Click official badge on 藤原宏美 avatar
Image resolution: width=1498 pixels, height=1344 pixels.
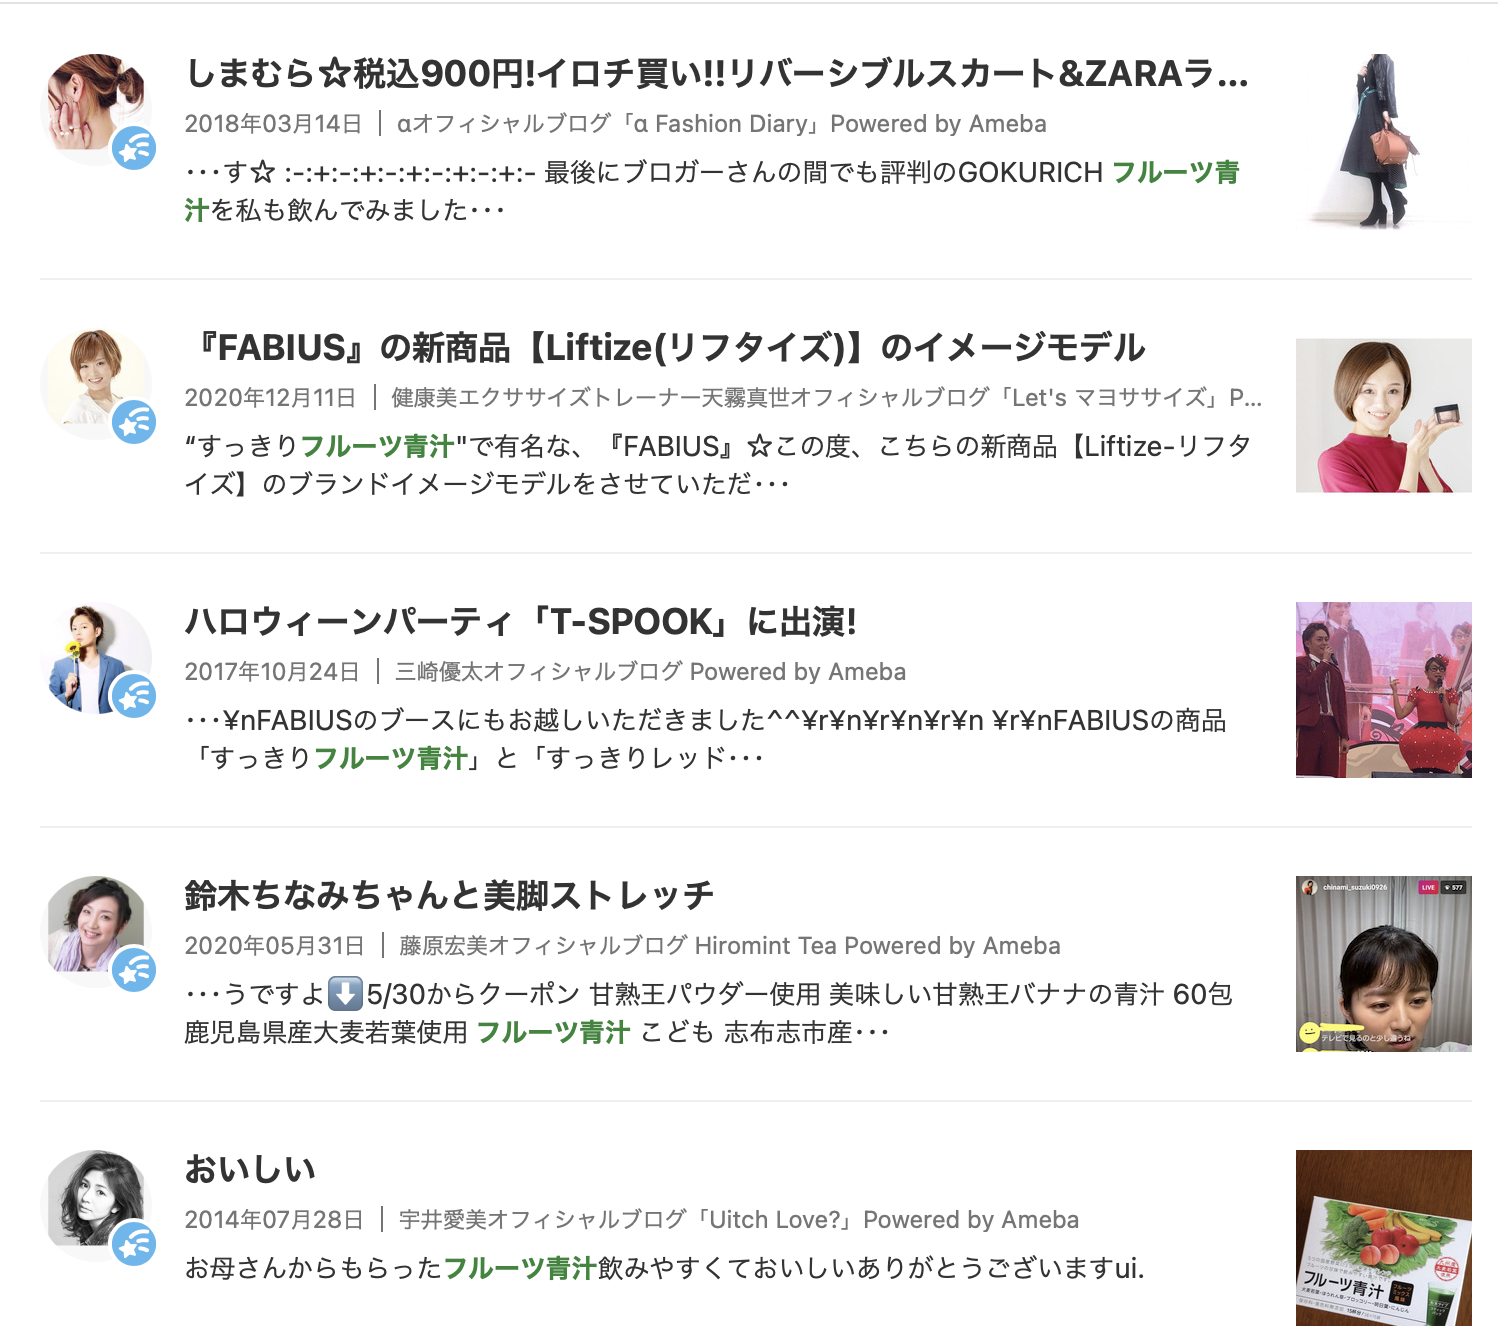click(x=134, y=971)
